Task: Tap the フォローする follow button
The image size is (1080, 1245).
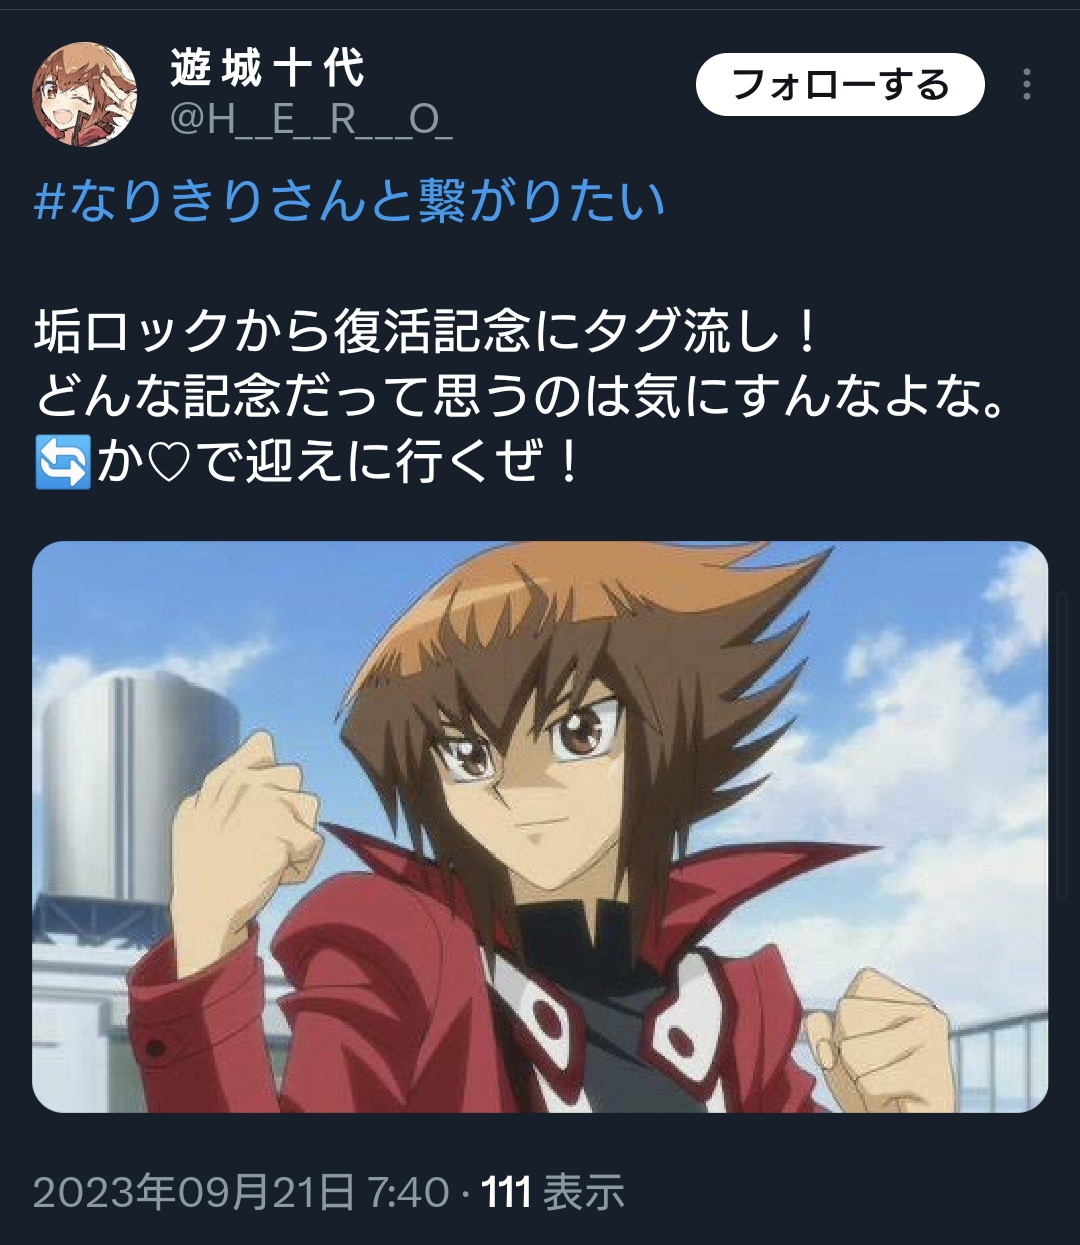Action: coord(840,85)
